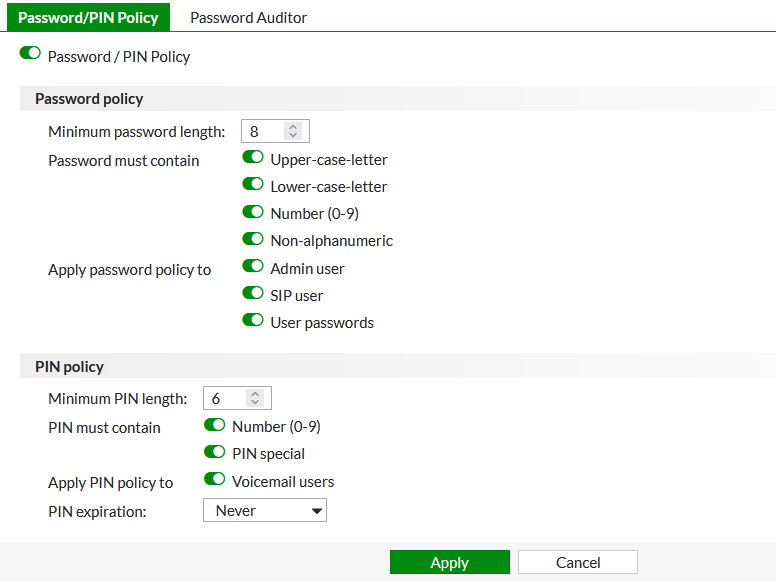Decrease minimum password length with down arrow
This screenshot has width=776, height=581.
(x=293, y=135)
